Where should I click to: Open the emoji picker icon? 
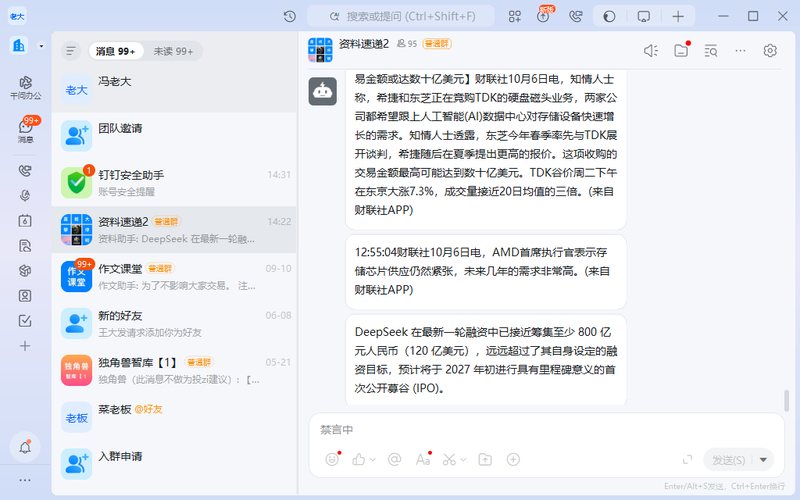pyautogui.click(x=332, y=459)
